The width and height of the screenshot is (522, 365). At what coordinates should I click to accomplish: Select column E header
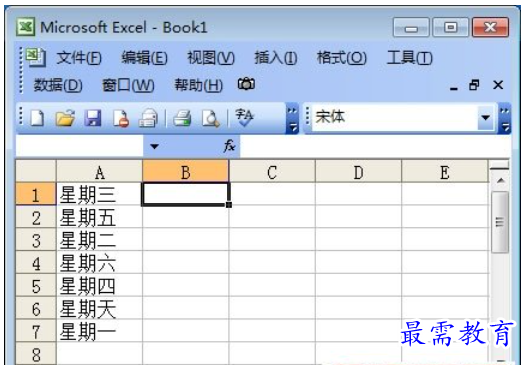tap(445, 172)
